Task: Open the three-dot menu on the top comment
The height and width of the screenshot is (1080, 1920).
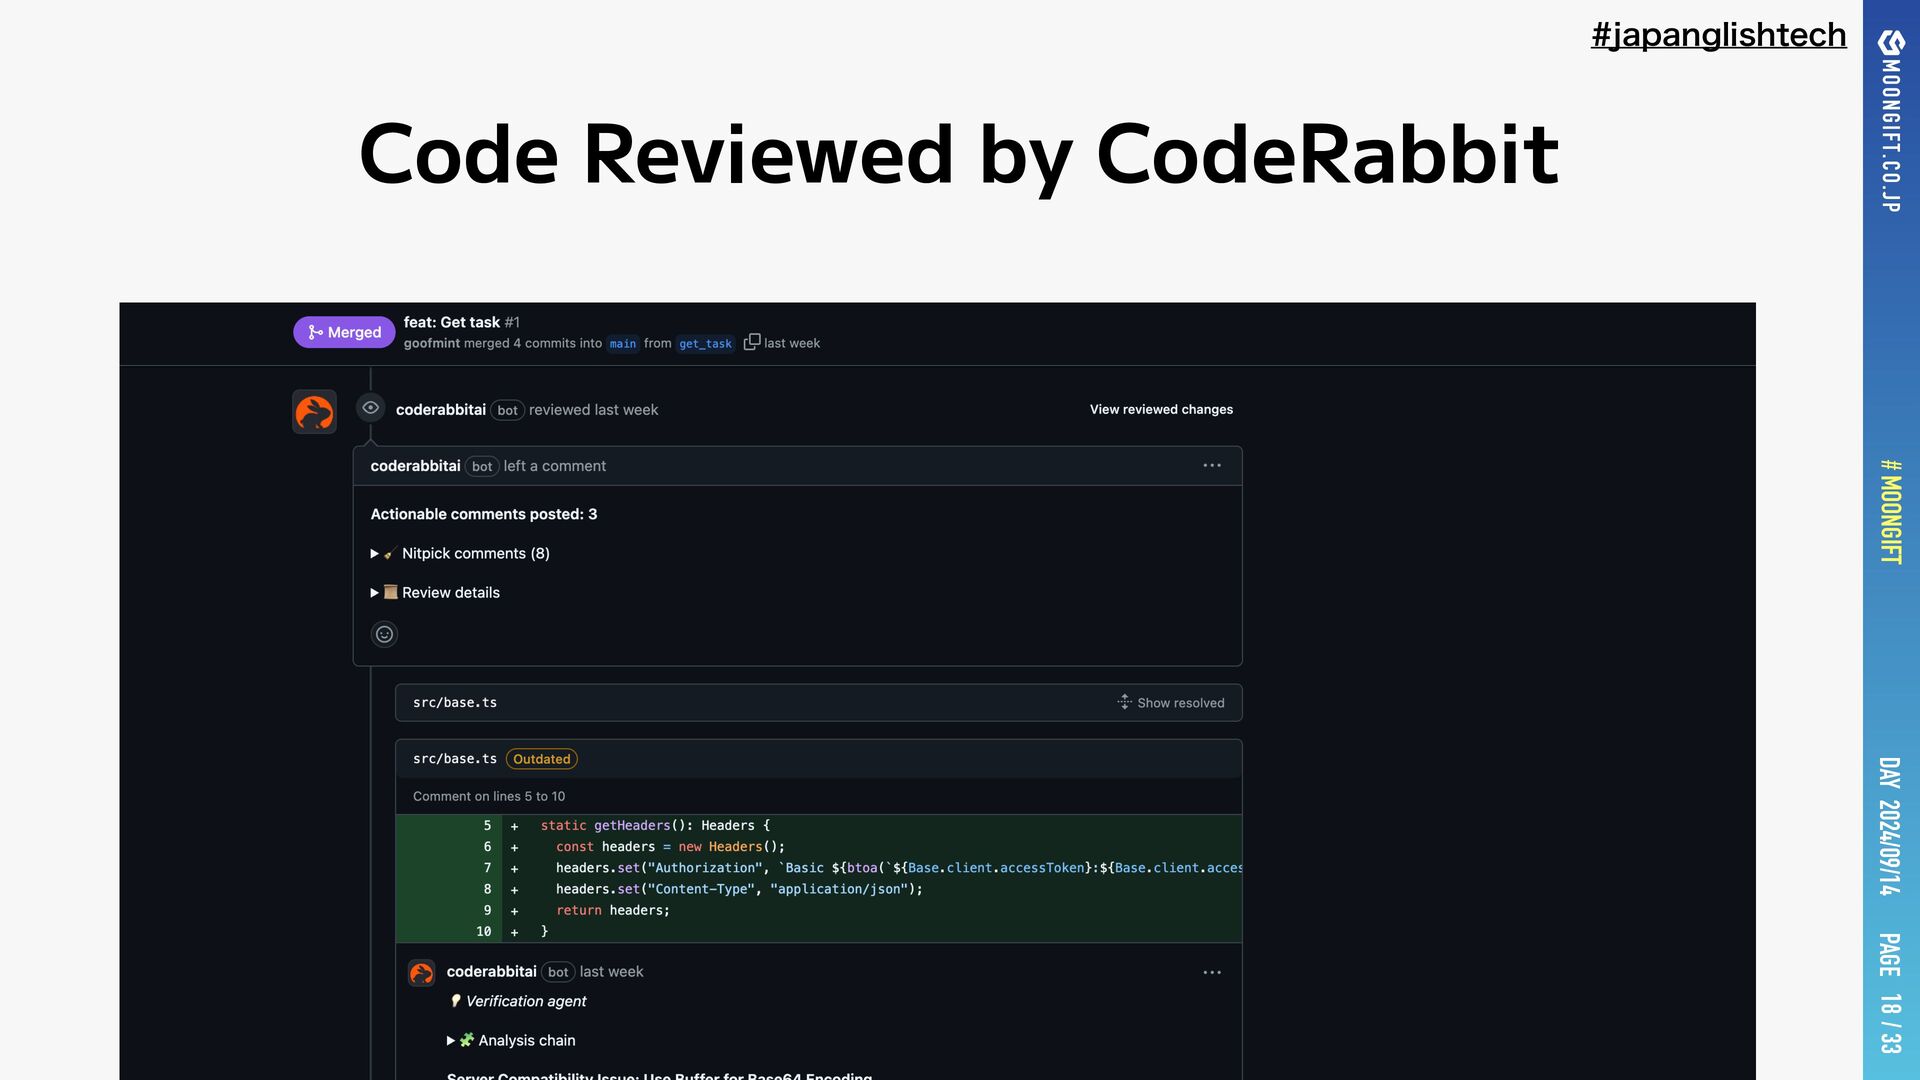Action: click(x=1212, y=466)
